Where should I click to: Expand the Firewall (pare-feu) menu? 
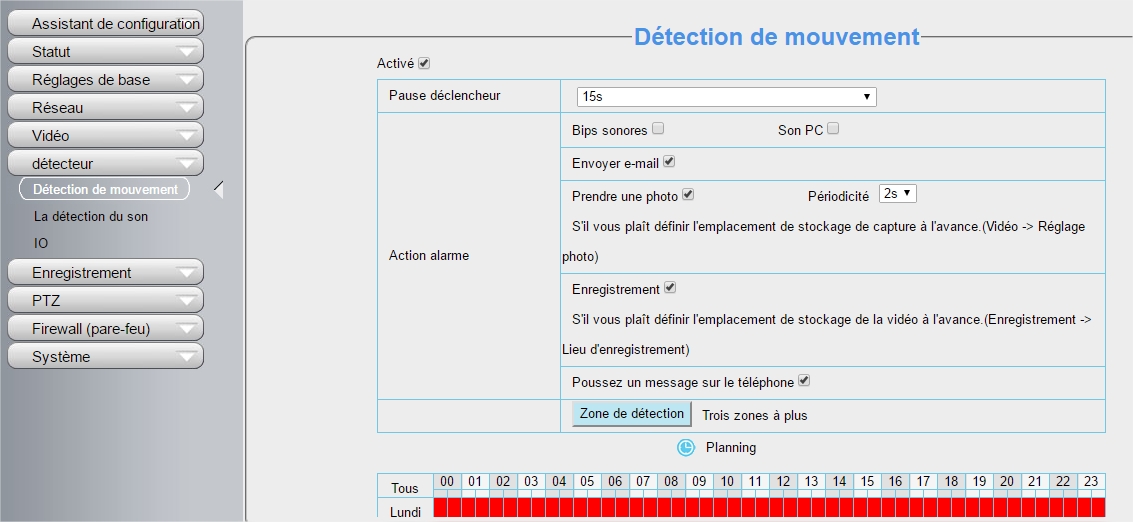tap(105, 329)
